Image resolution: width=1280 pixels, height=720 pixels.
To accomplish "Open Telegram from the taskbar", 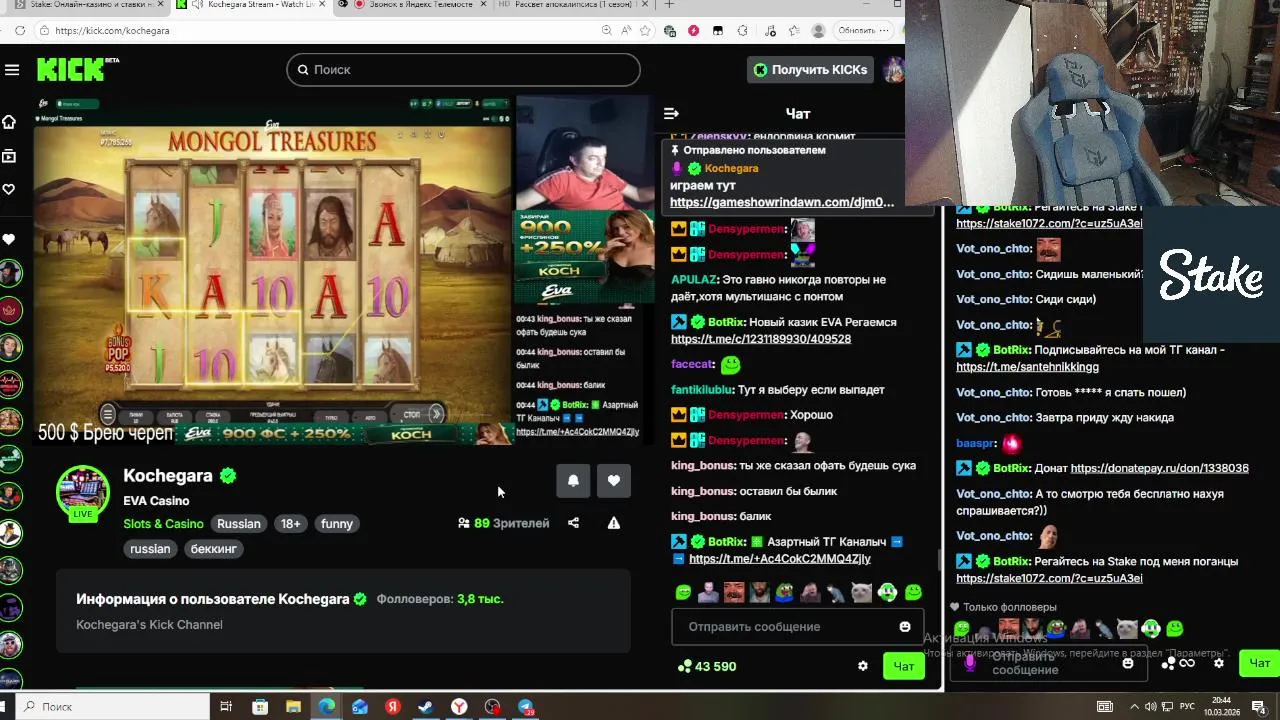I will [525, 707].
